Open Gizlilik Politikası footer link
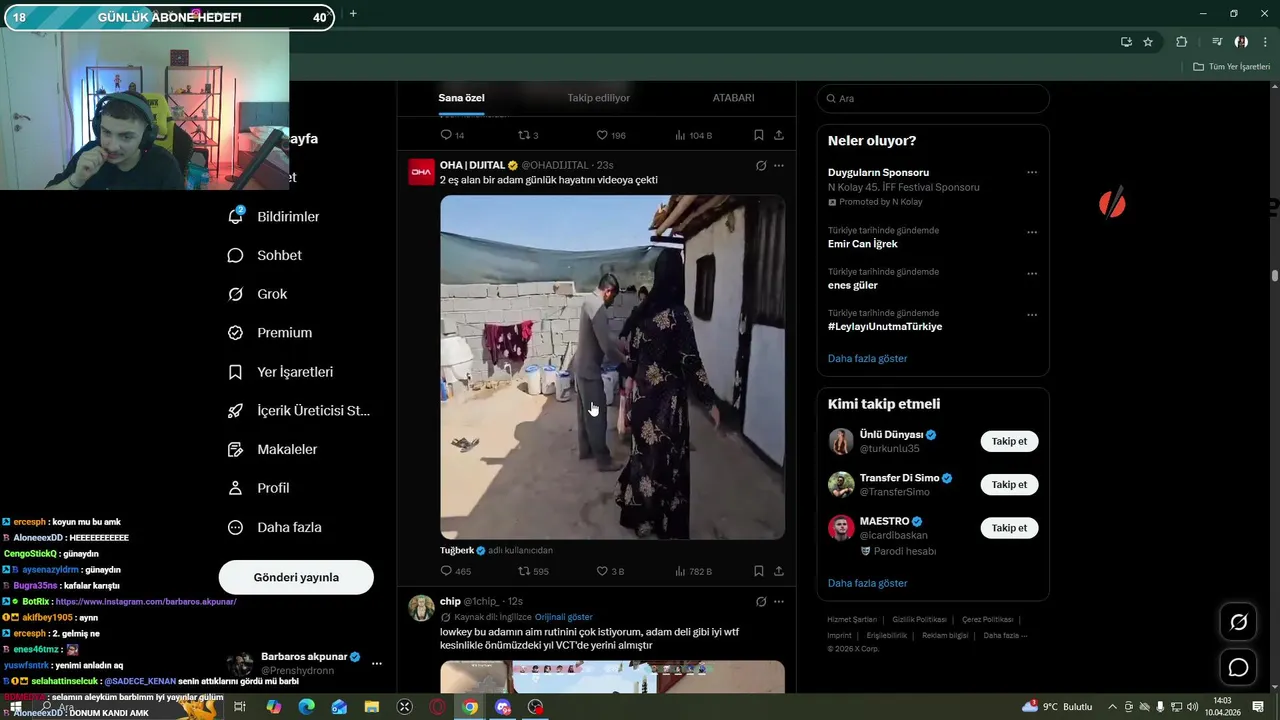This screenshot has height=720, width=1280. coord(919,620)
